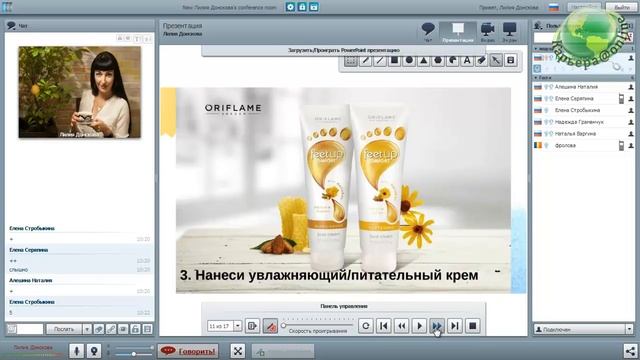This screenshot has height=360, width=640.
Task: Click the chat message input field
Action: point(30,329)
